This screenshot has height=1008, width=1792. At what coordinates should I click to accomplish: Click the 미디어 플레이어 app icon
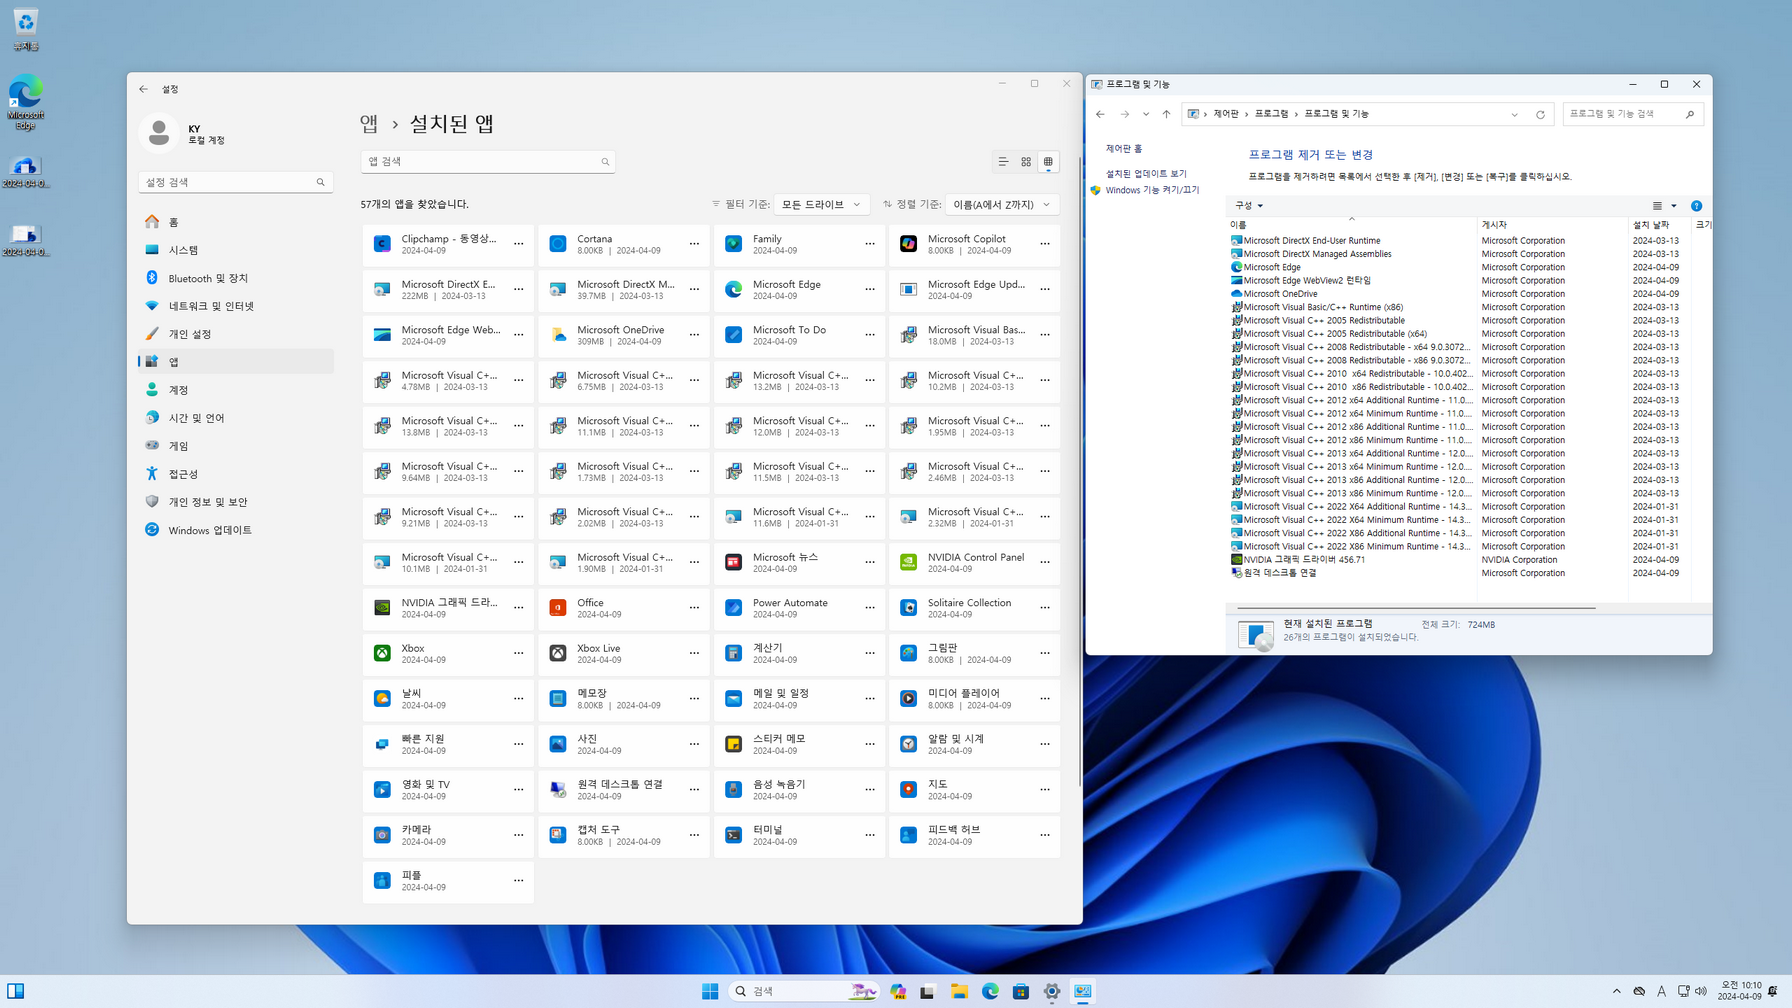tap(908, 699)
